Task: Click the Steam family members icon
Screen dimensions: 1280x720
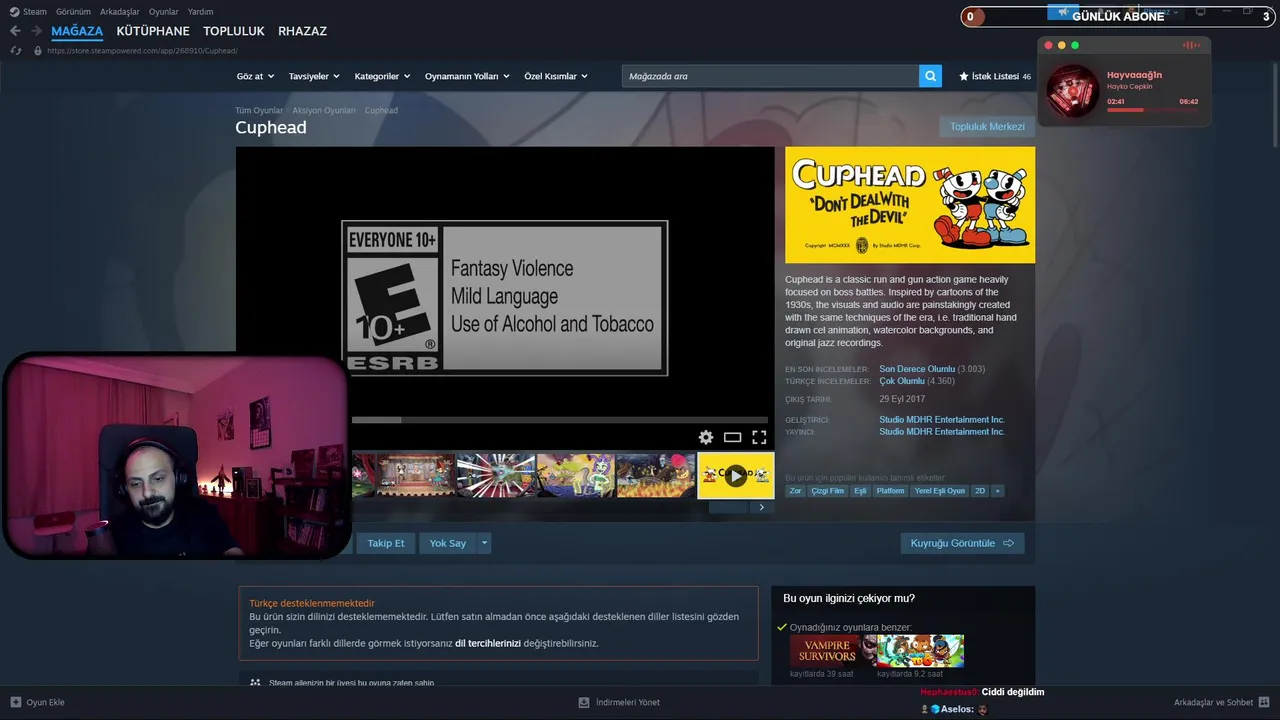Action: (255, 682)
